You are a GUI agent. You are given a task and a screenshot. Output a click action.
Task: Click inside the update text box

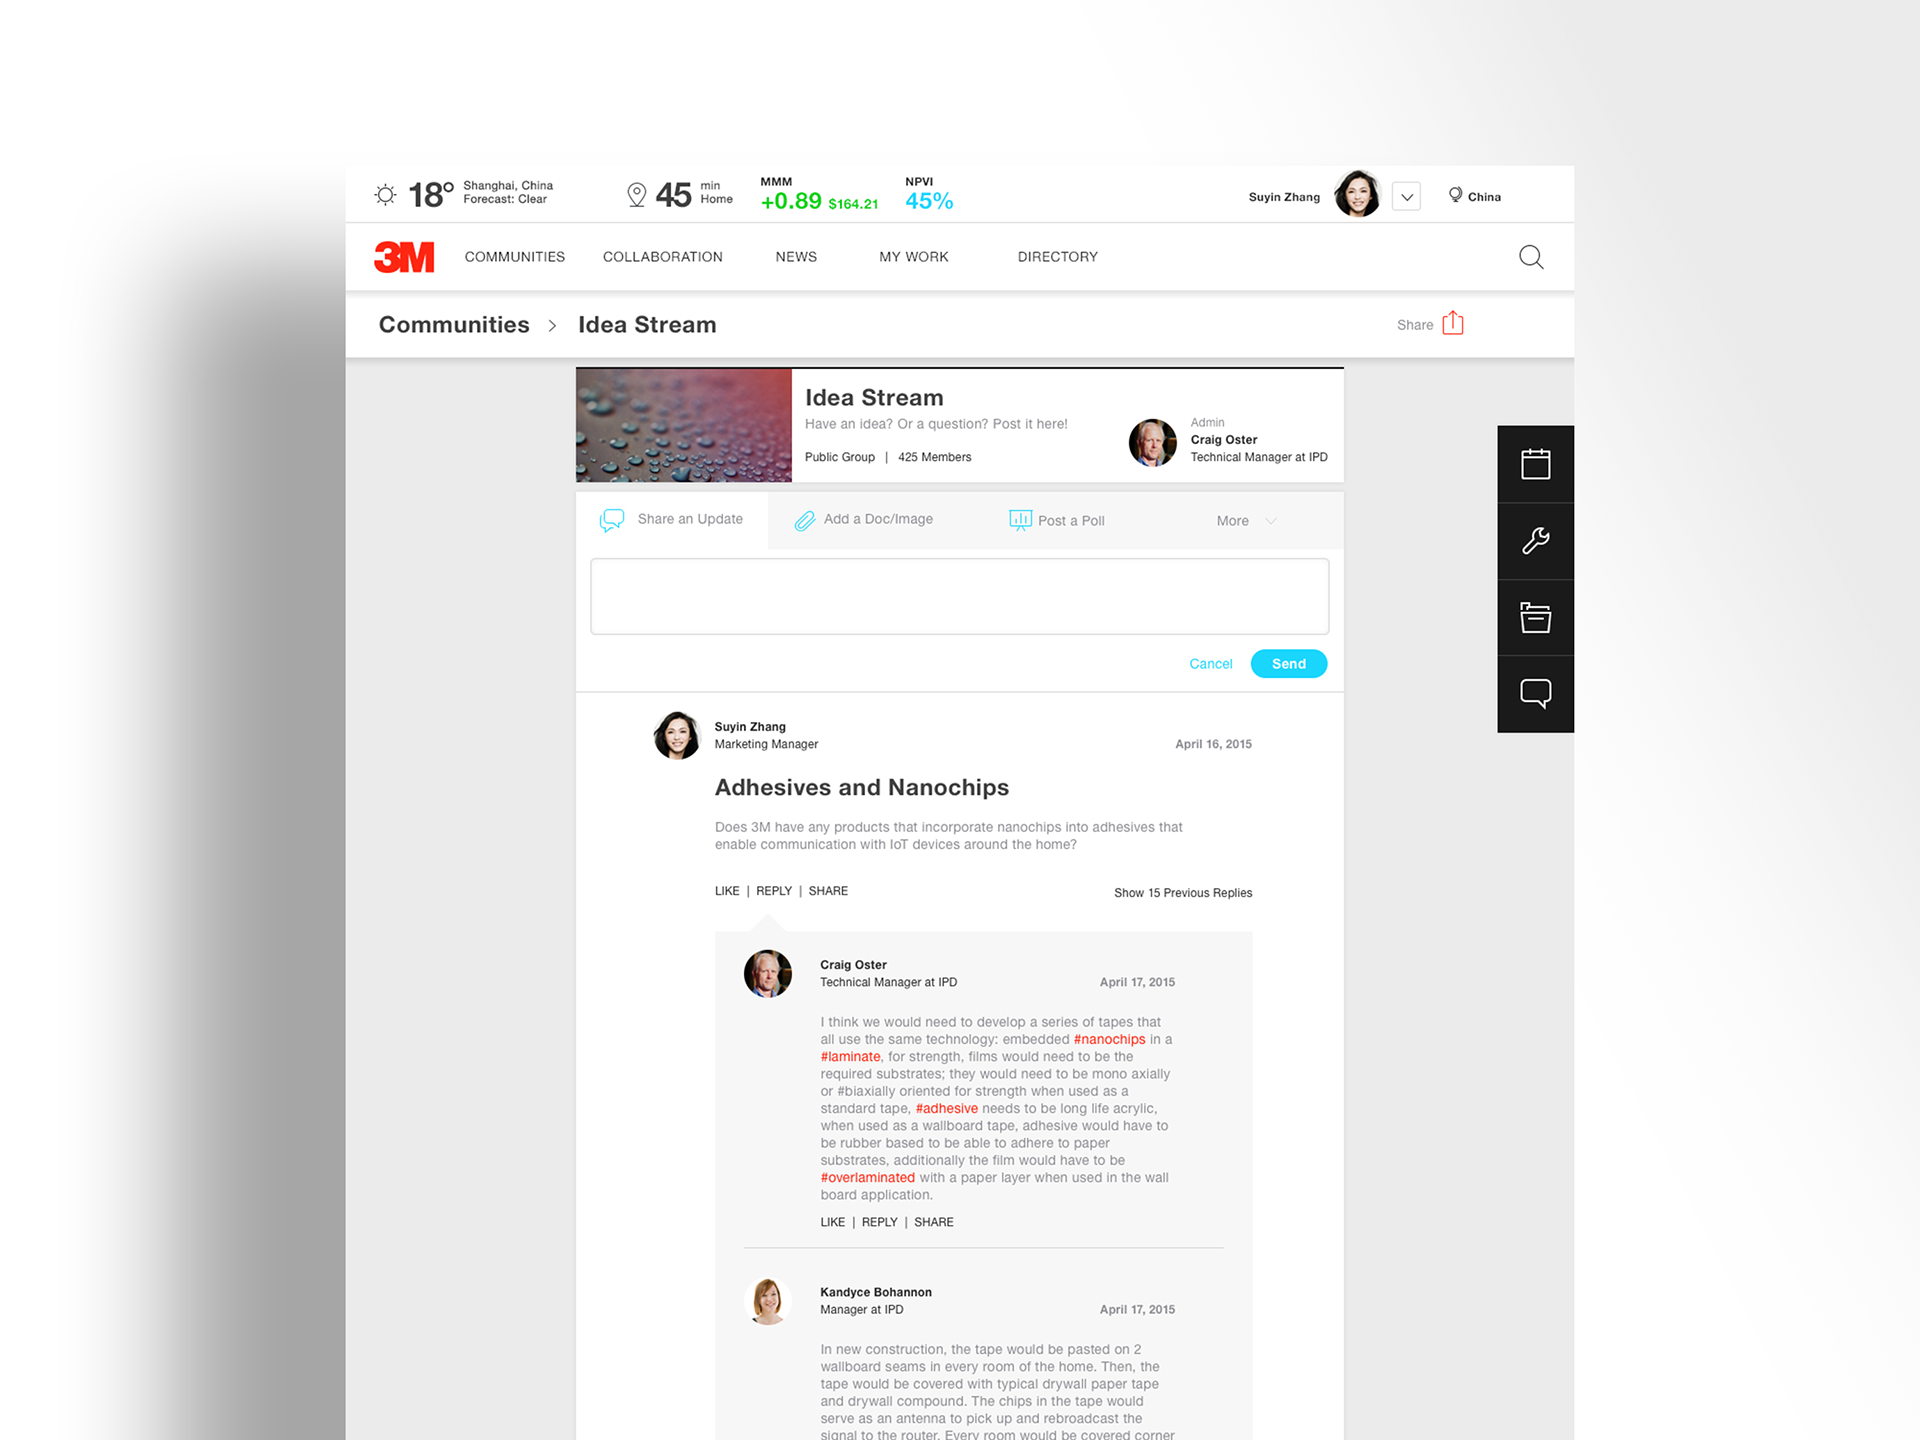point(959,596)
